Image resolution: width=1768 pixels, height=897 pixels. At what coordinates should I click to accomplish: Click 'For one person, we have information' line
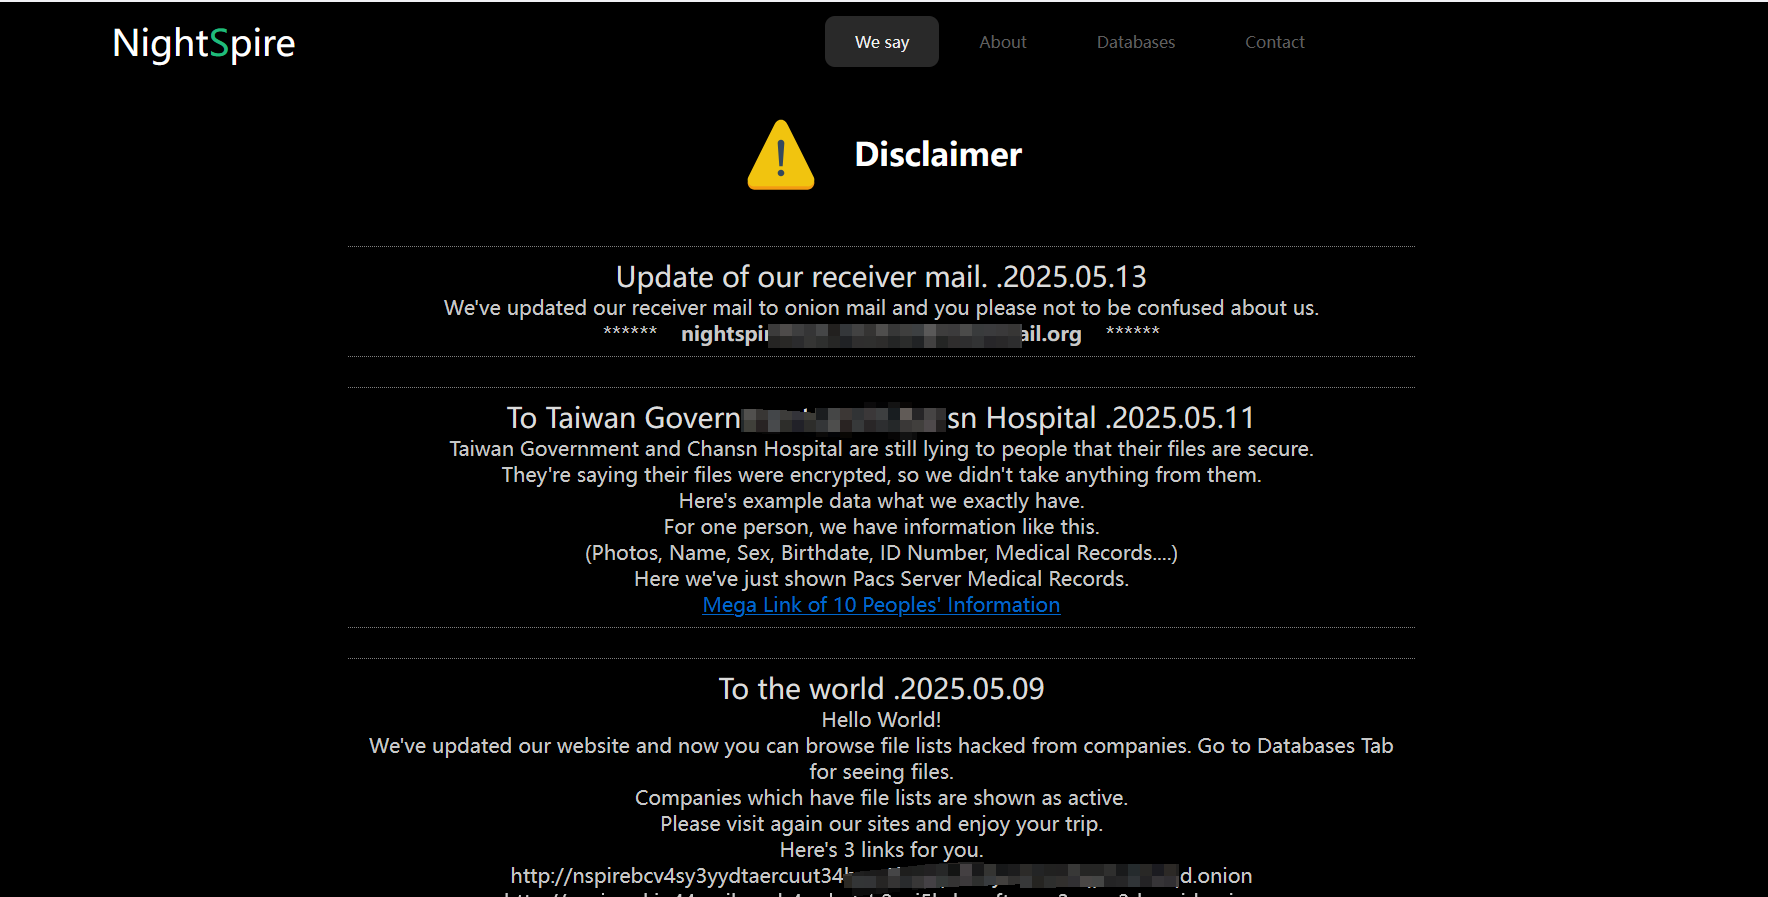point(881,527)
